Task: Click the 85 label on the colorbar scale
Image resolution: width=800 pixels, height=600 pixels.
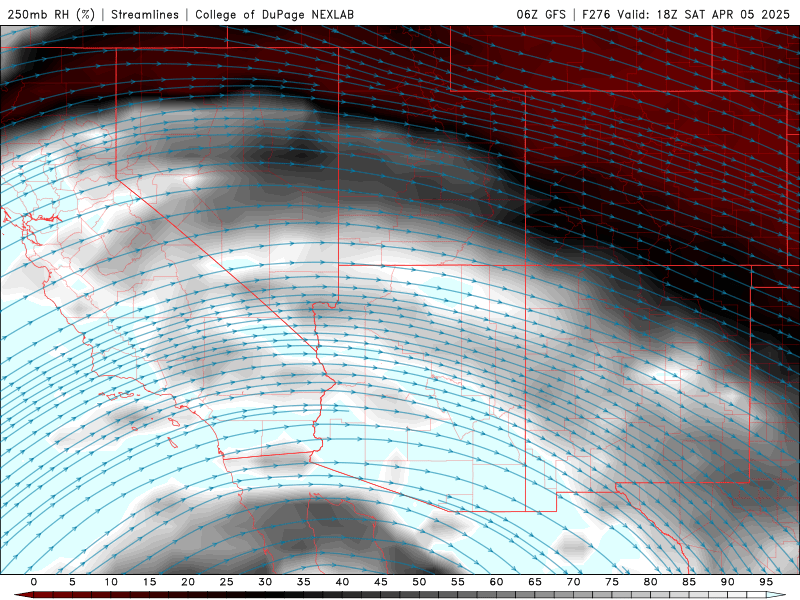Action: (x=689, y=582)
